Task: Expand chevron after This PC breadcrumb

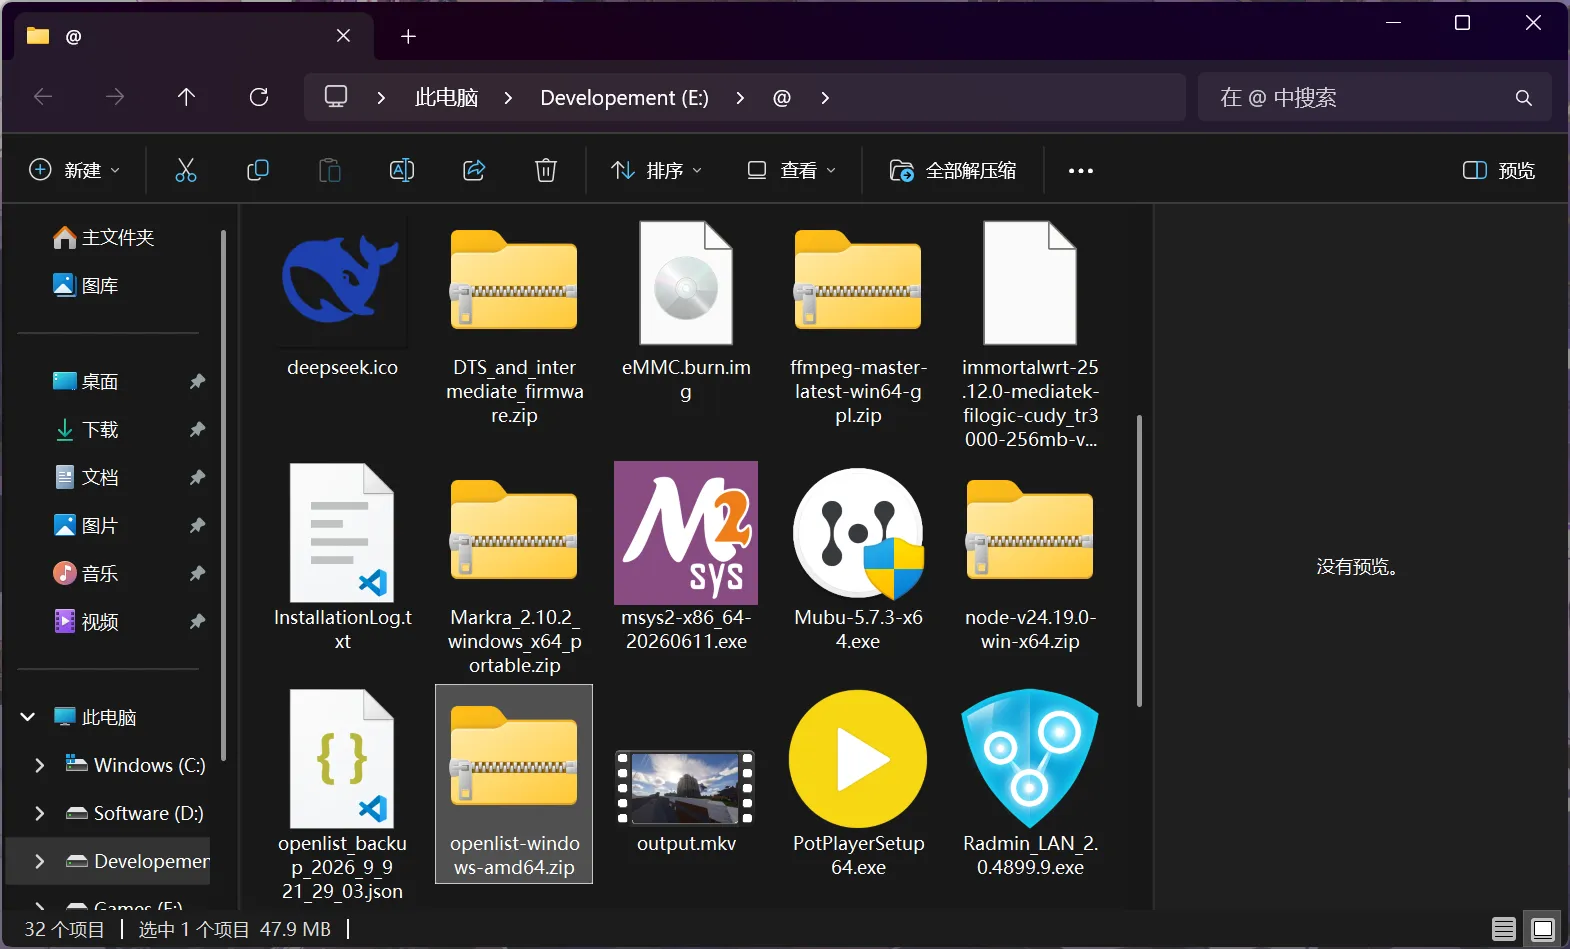Action: click(508, 98)
